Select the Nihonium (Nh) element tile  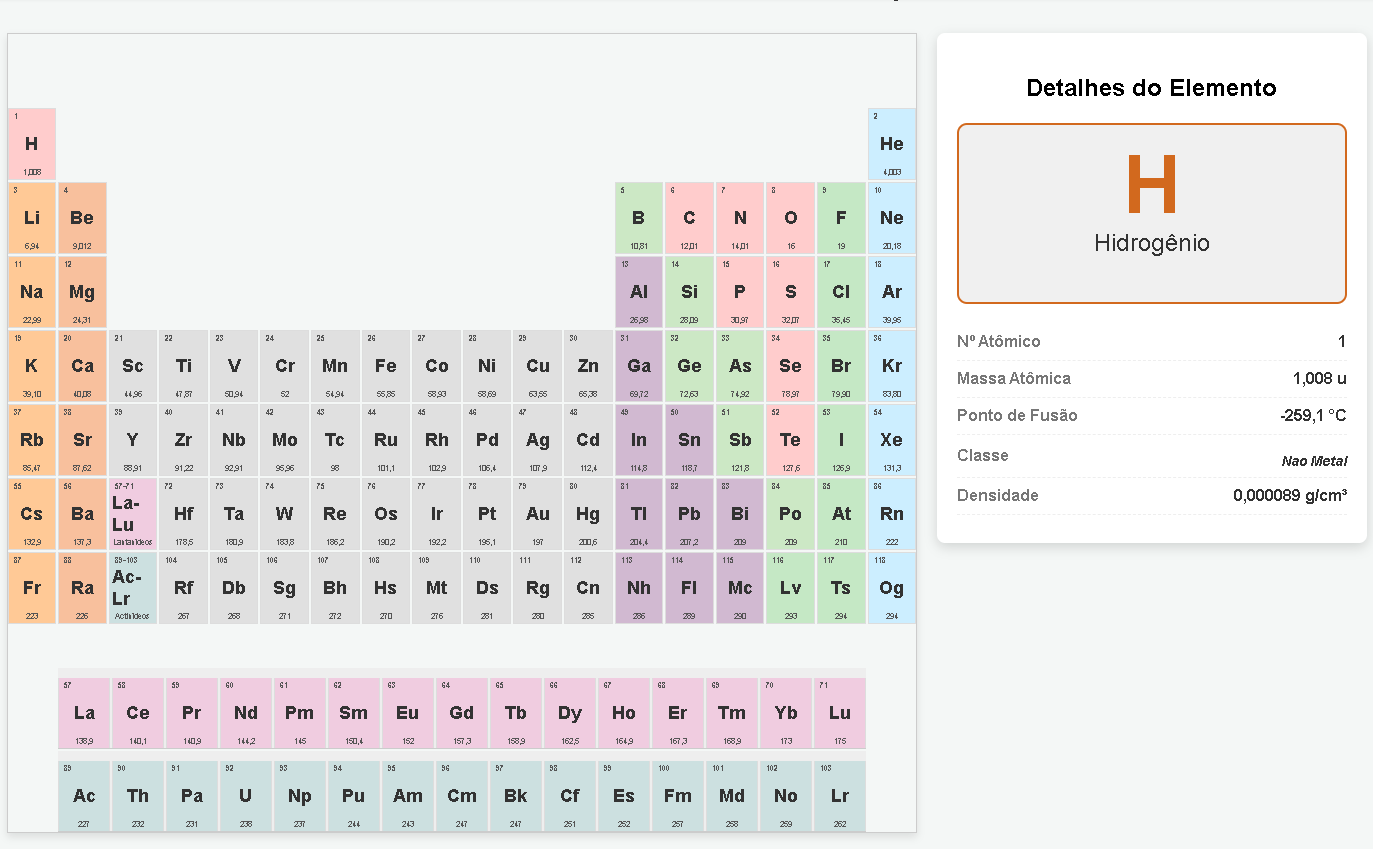click(639, 588)
